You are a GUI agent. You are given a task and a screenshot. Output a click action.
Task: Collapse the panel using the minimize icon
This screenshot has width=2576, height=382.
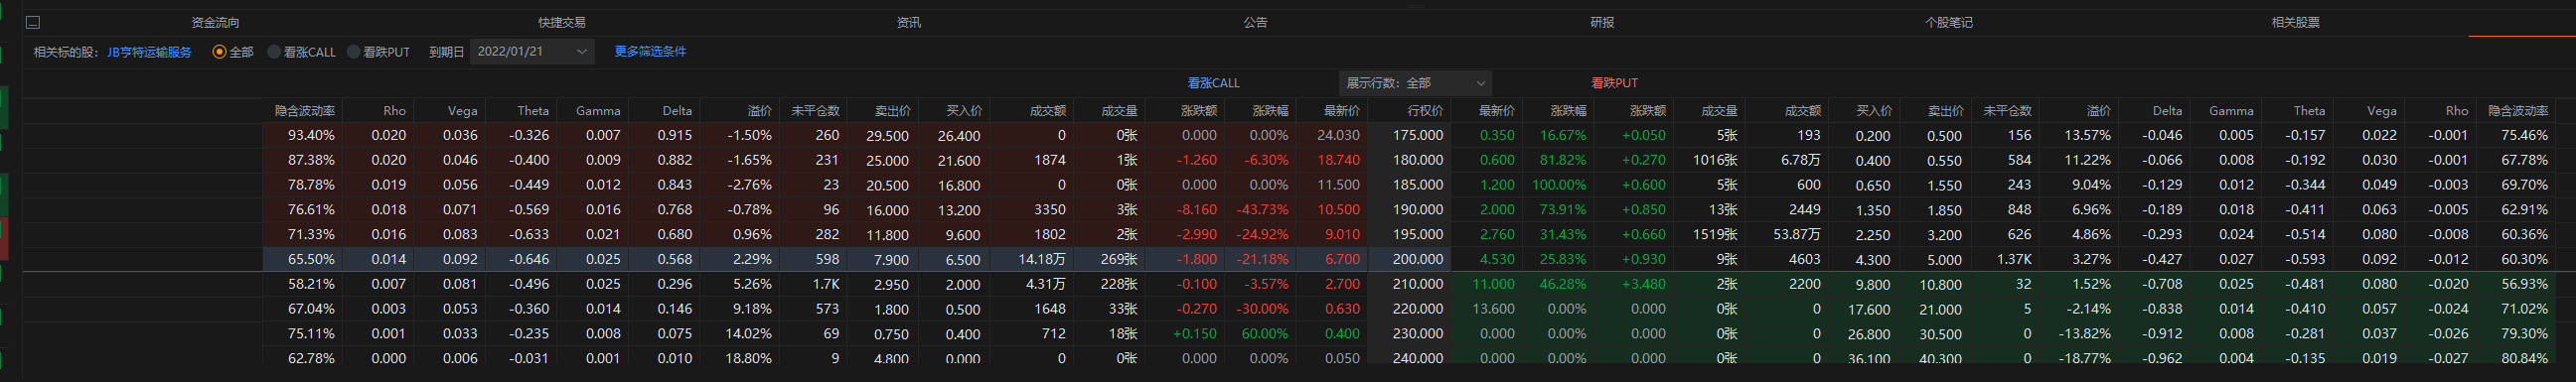(33, 22)
